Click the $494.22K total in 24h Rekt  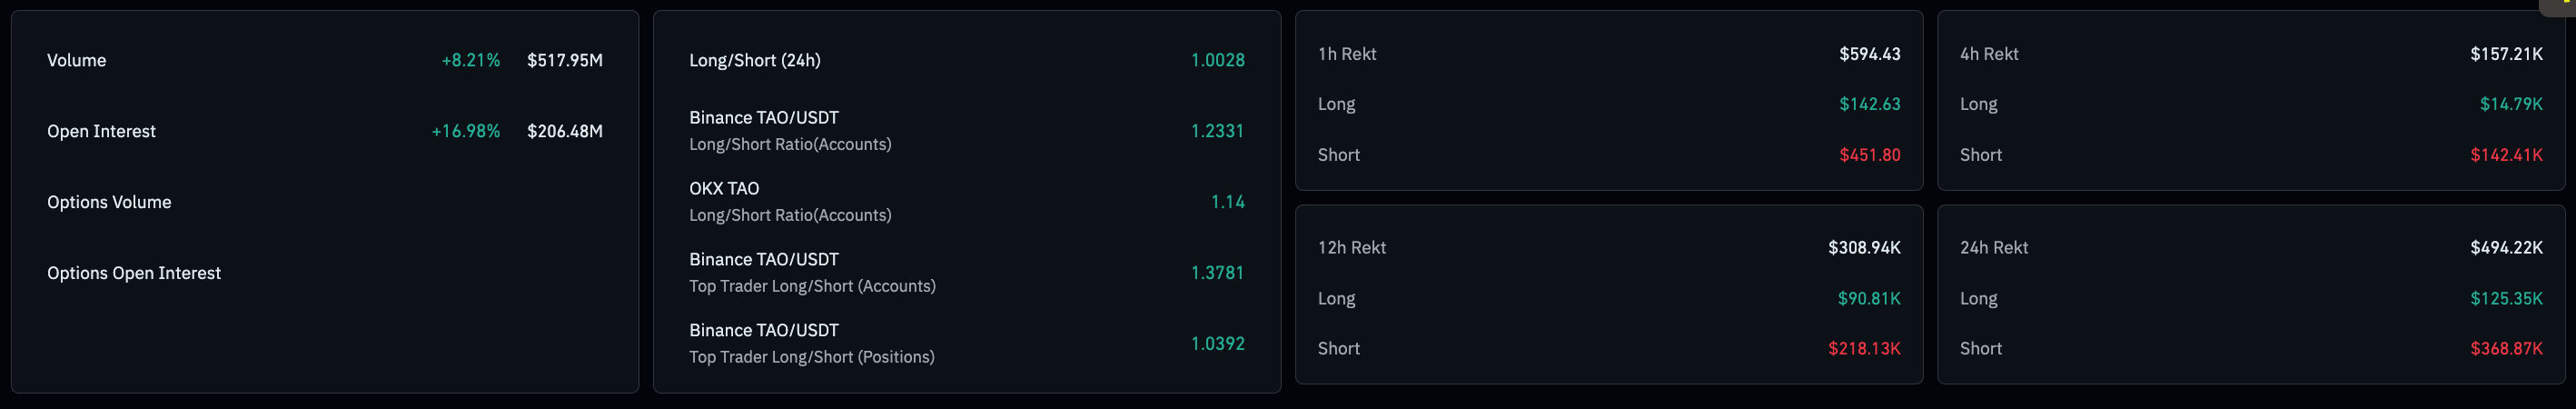[2505, 247]
